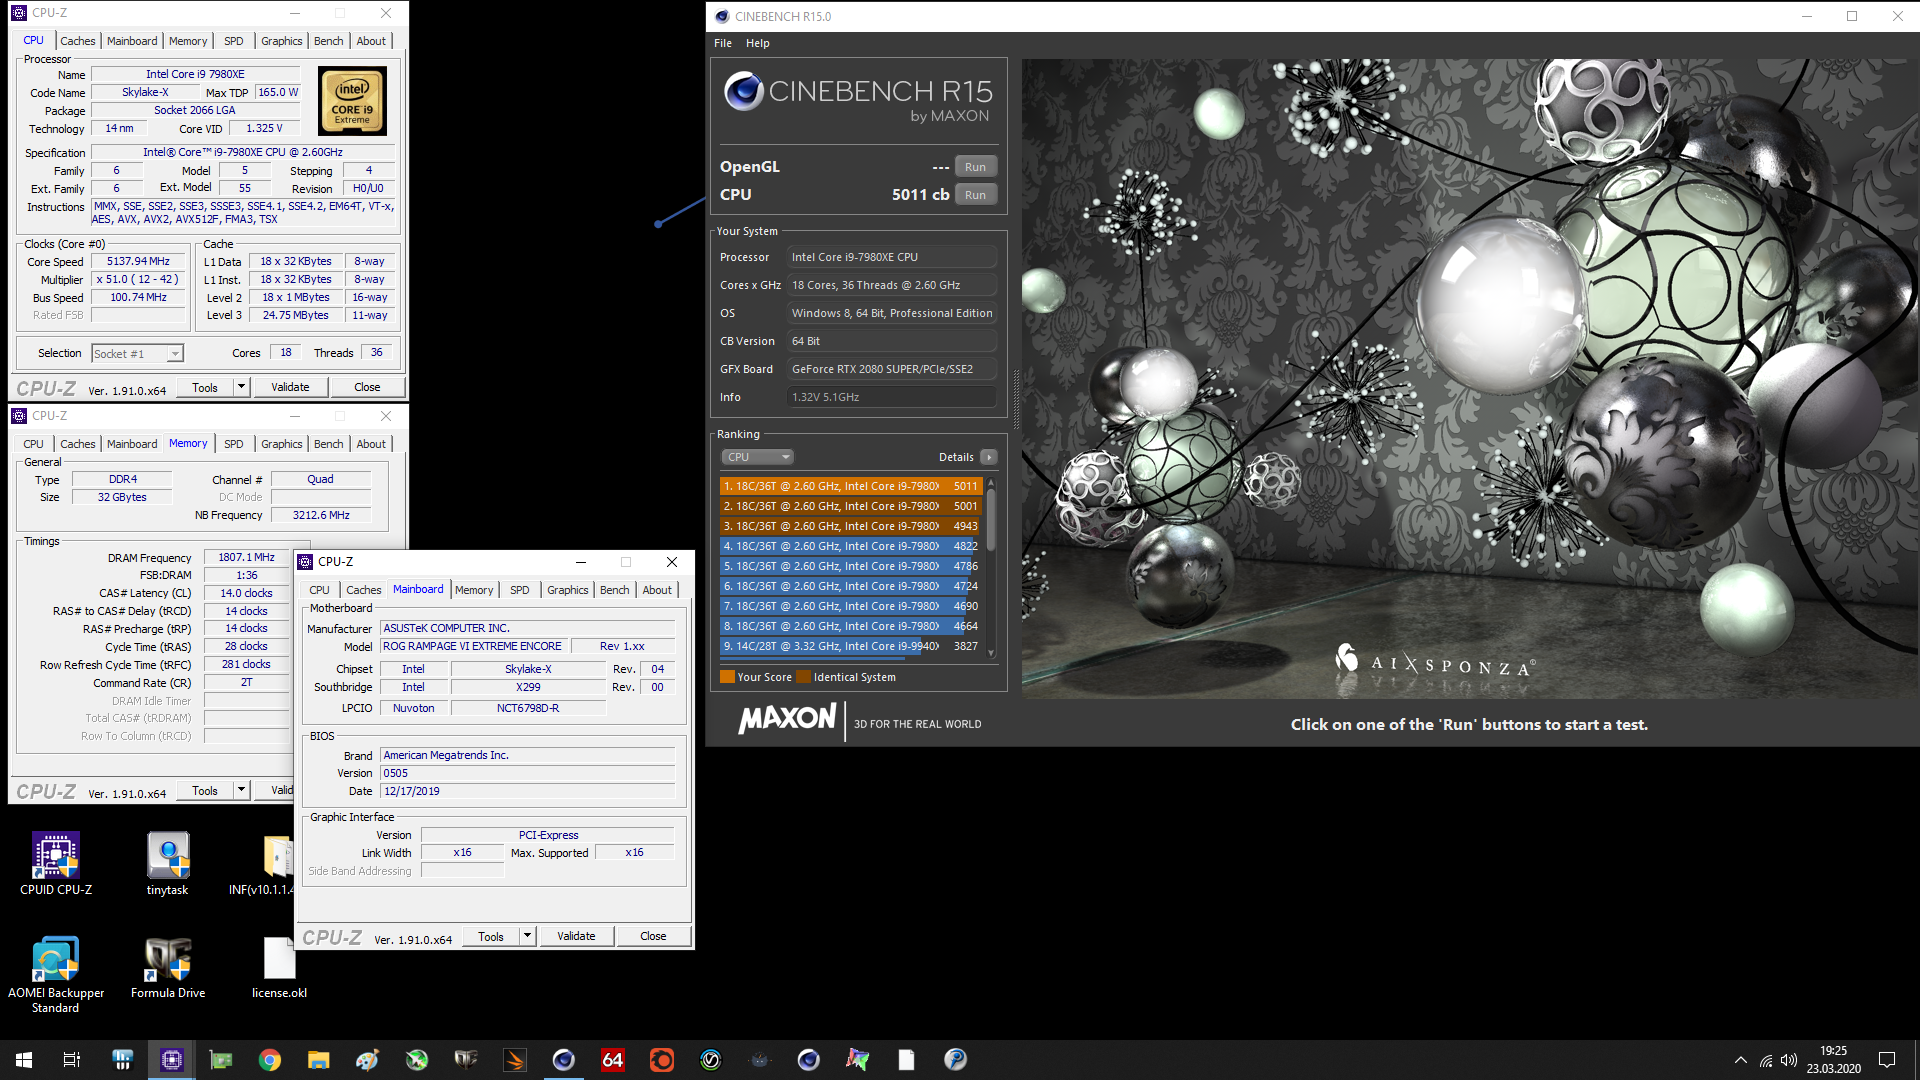Open Task View on the taskbar
This screenshot has width=1920, height=1080.
tap(72, 1060)
